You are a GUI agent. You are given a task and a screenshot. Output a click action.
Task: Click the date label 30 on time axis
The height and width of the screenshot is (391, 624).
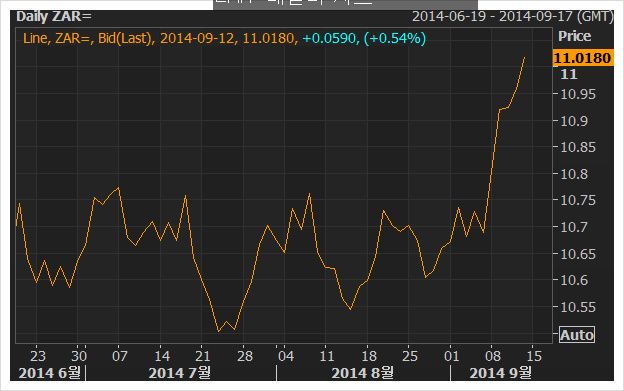tap(79, 356)
